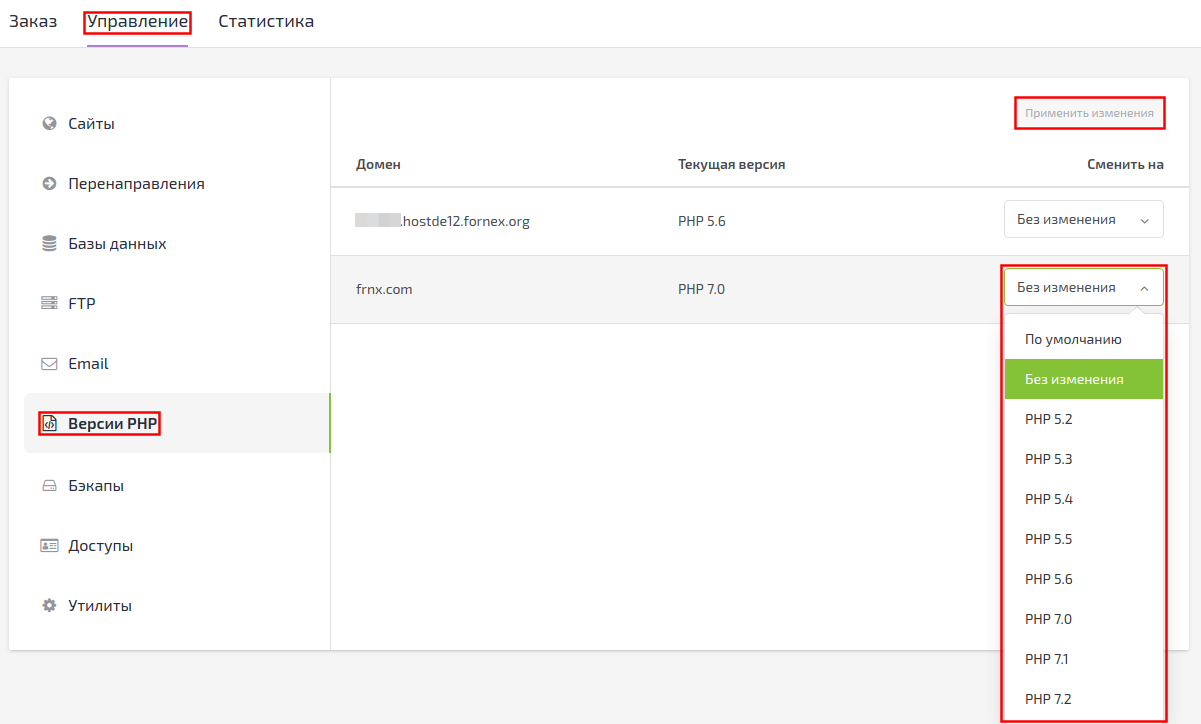Screen dimensions: 1201x724
Task: Click the globe icon next to Сайты
Action: (49, 124)
